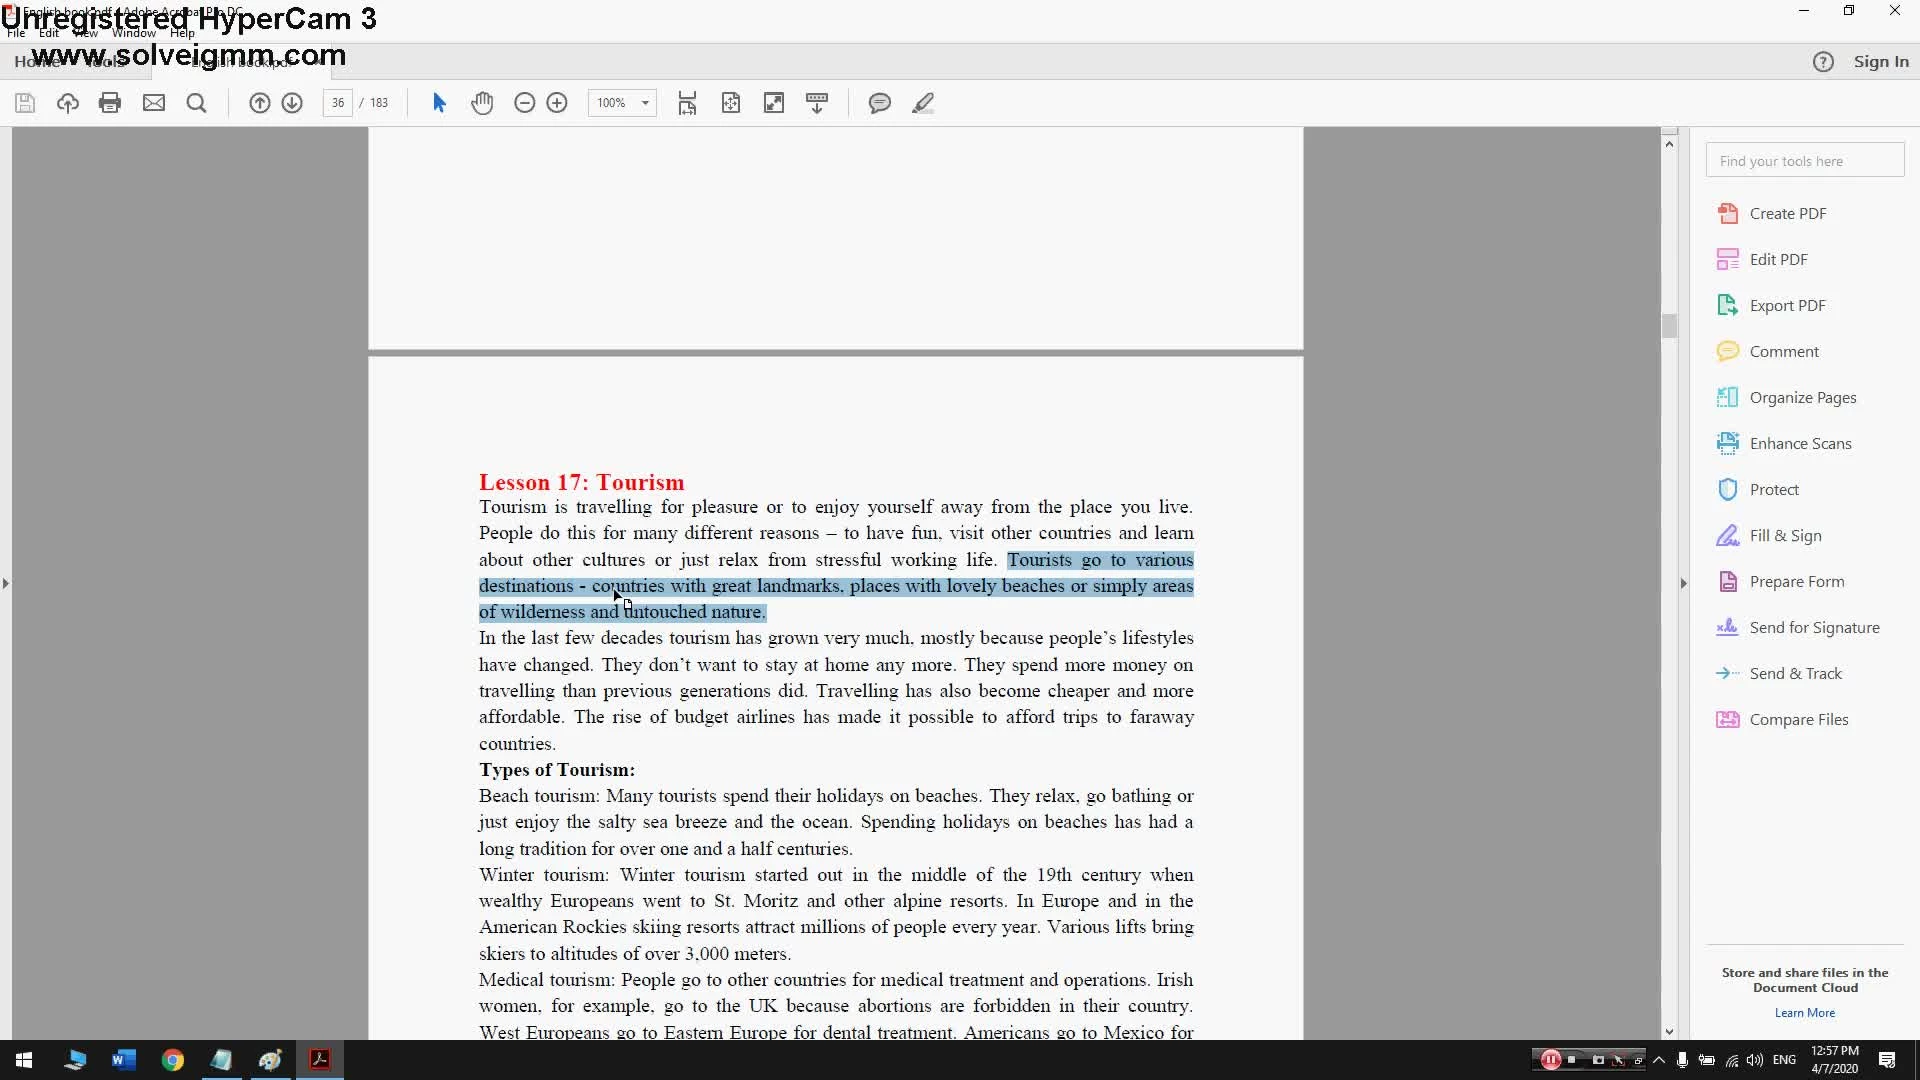Activate the Hand pan tool

(x=482, y=103)
